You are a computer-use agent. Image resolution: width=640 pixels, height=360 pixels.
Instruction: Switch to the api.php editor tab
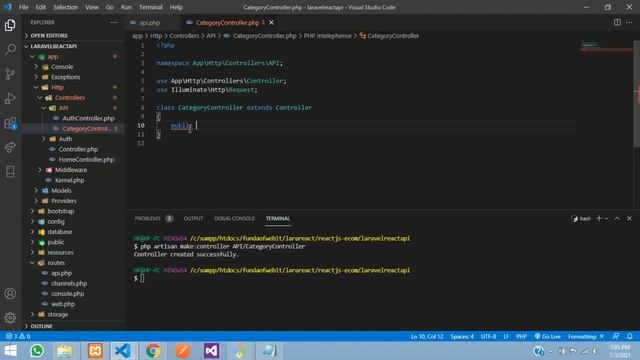150,22
